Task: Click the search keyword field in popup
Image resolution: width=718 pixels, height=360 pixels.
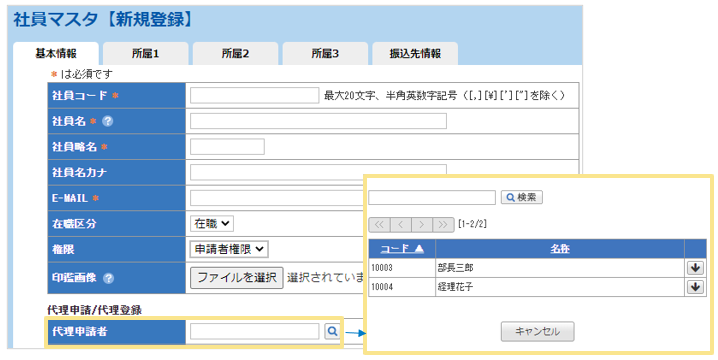Action: coord(432,197)
